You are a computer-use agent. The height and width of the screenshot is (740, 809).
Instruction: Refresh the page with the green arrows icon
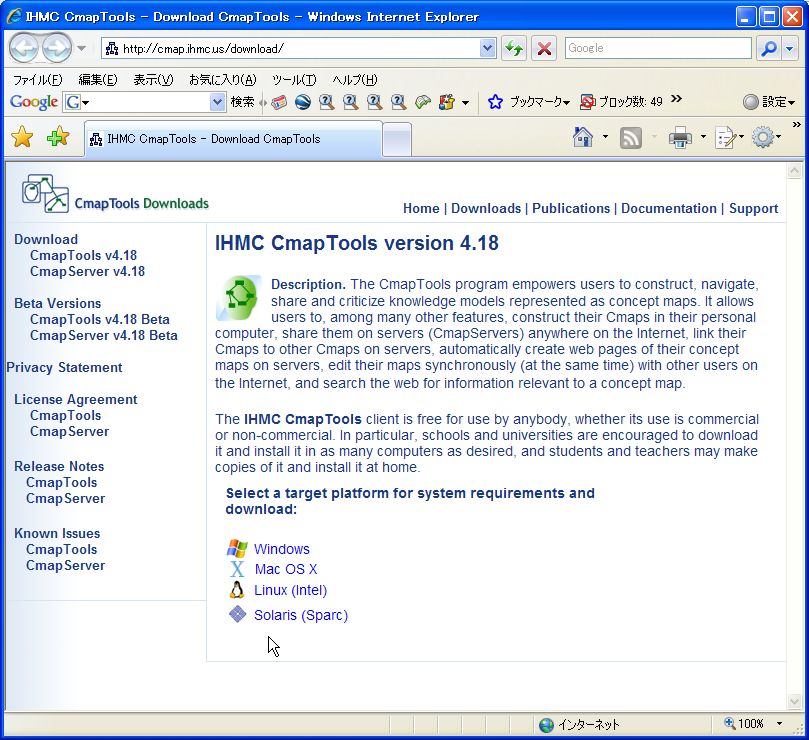point(514,49)
